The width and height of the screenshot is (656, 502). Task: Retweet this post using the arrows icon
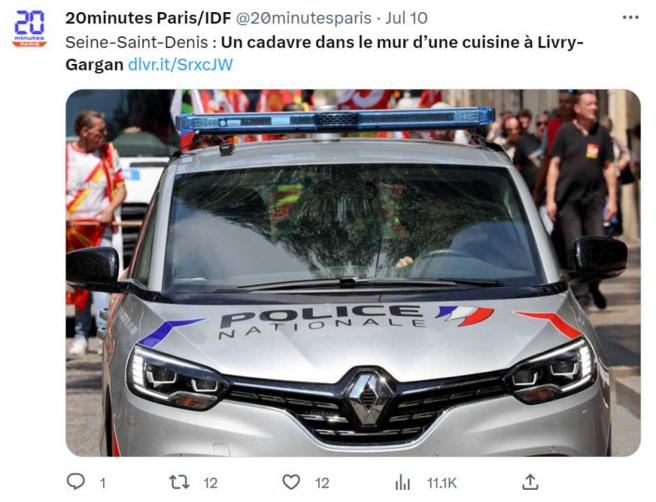click(179, 482)
